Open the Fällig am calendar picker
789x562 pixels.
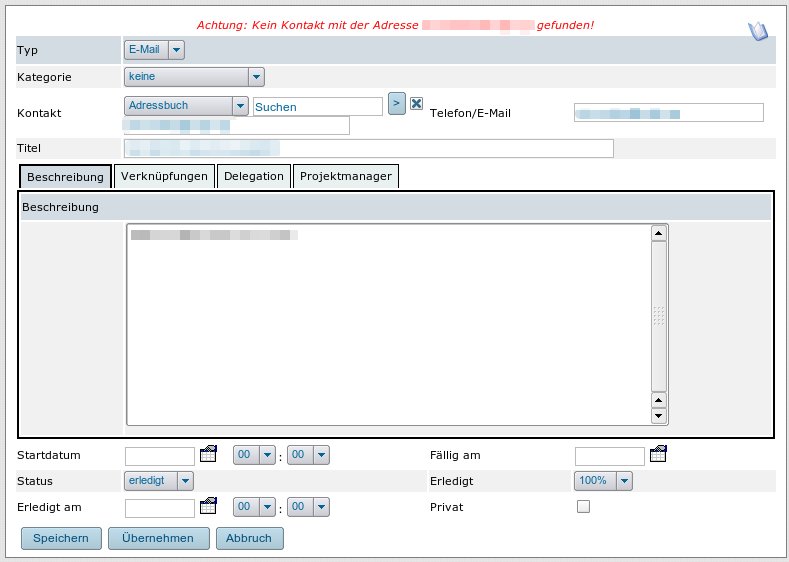(658, 454)
